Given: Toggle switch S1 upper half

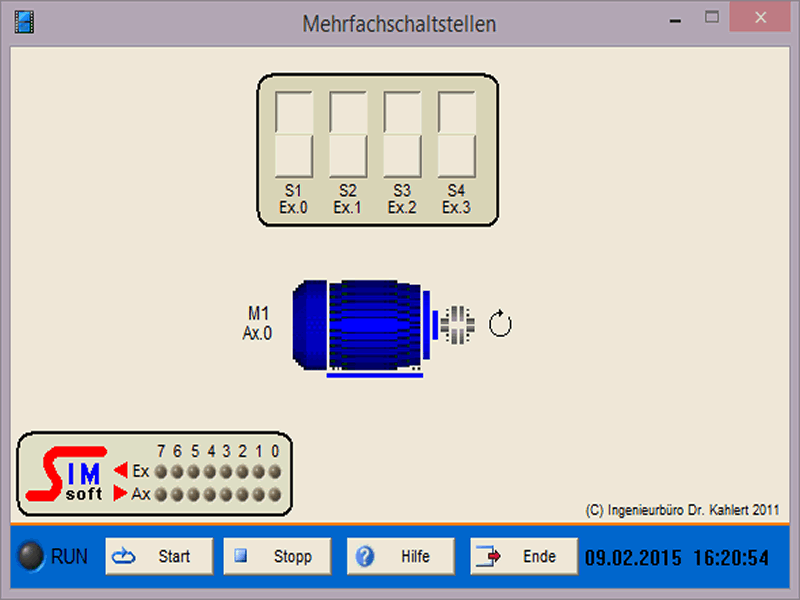Looking at the screenshot, I should 294,114.
